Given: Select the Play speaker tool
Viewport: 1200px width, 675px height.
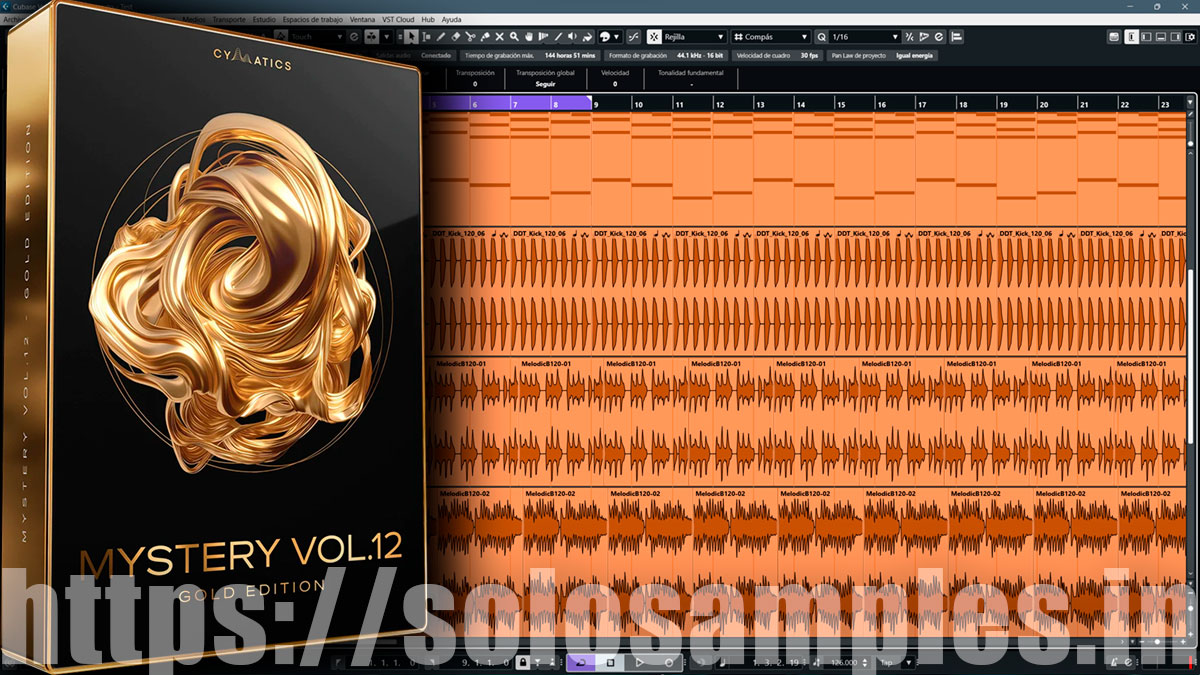Looking at the screenshot, I should 573,36.
